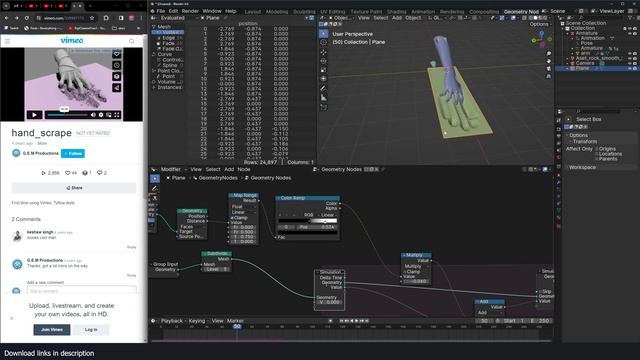Open Linear interpolation dropdown in Color Ramp
The image size is (640, 360).
[328, 215]
